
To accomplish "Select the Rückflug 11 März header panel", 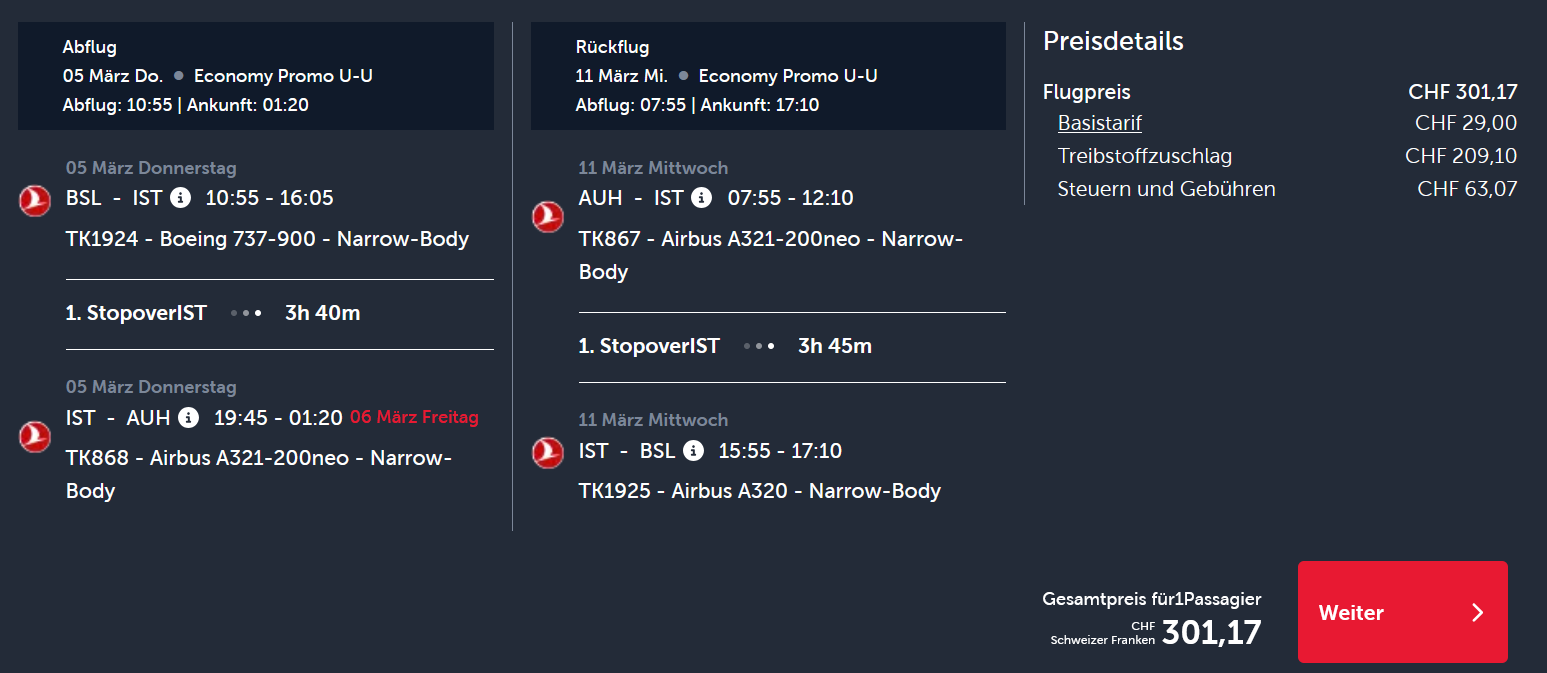I will click(x=768, y=76).
